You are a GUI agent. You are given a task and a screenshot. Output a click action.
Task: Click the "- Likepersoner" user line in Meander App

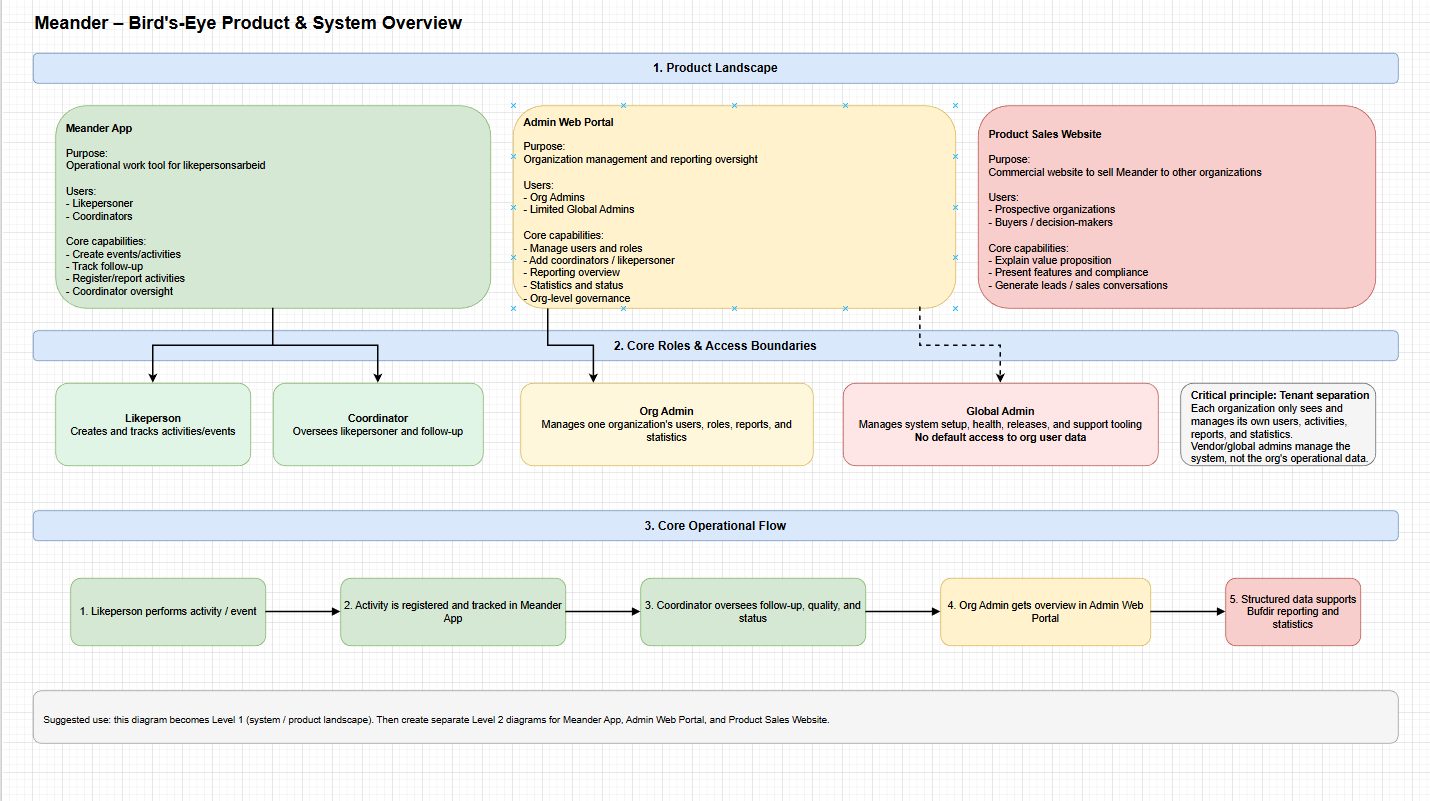100,203
